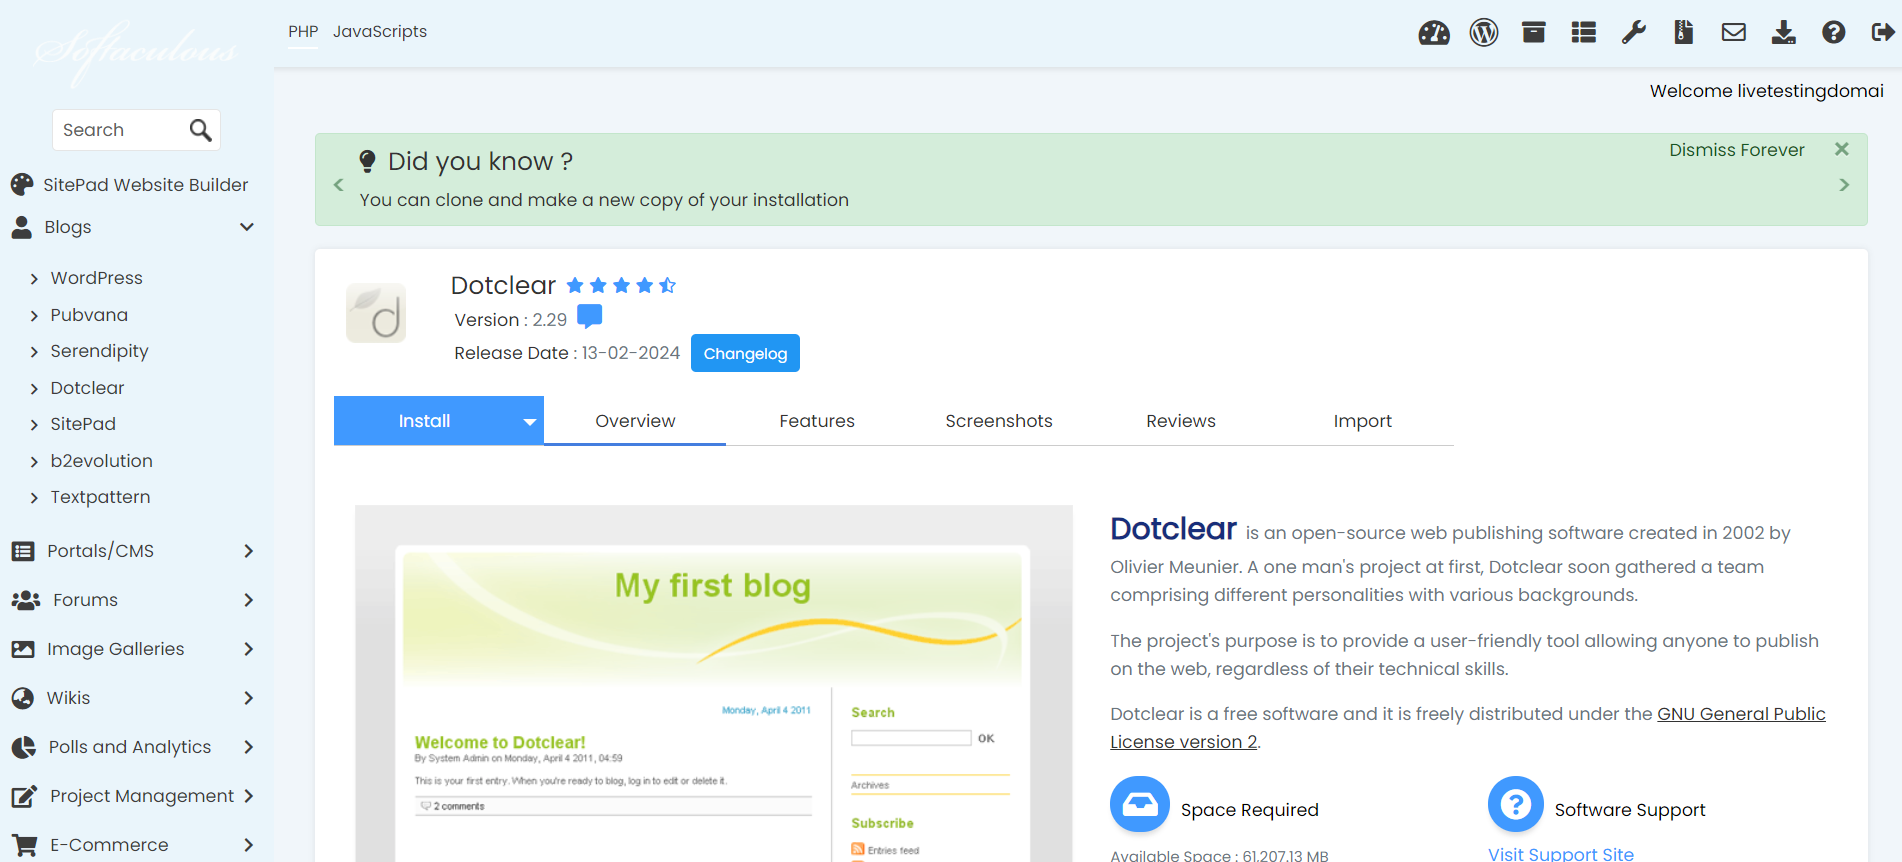This screenshot has height=862, width=1902.
Task: Select the PHP scripts tab
Action: click(303, 31)
